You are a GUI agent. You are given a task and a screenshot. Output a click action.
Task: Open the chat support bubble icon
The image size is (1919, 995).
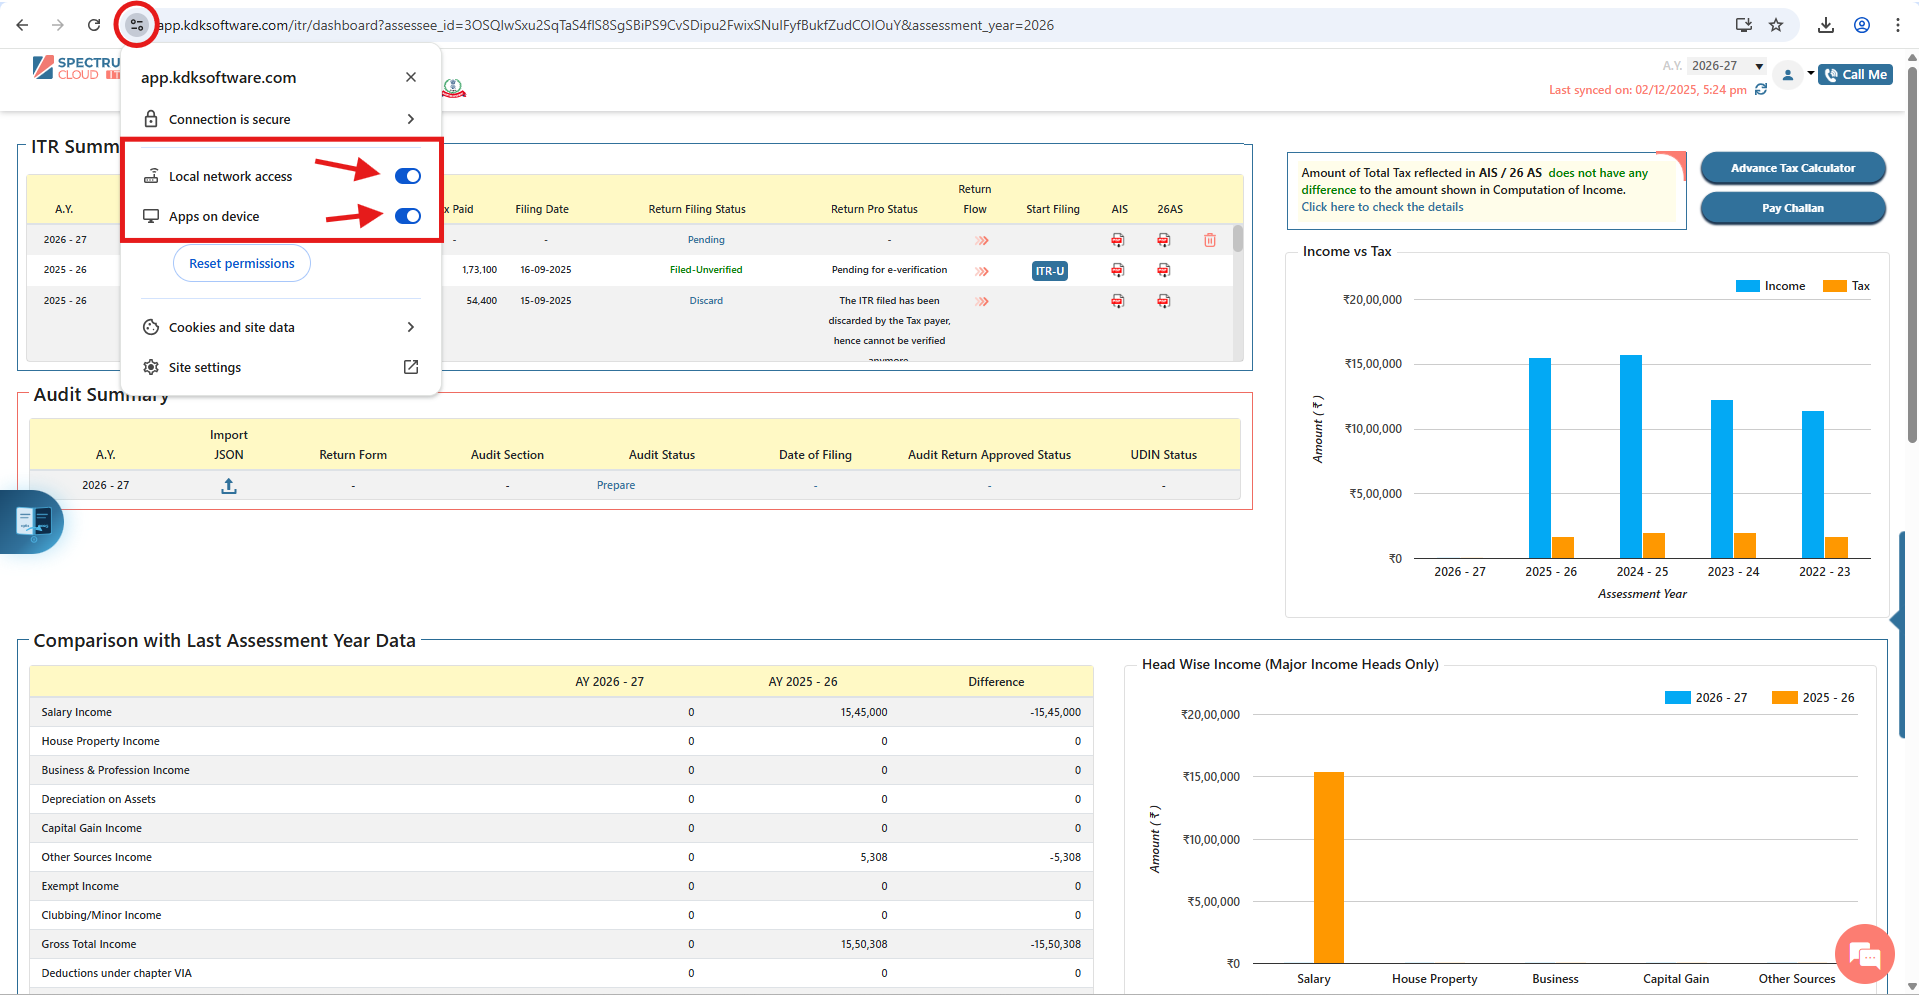[1864, 954]
